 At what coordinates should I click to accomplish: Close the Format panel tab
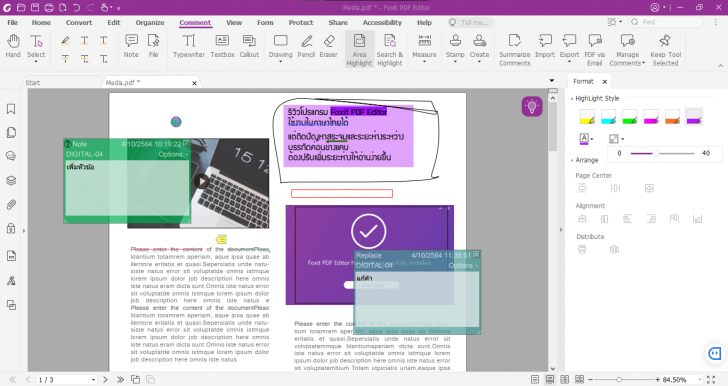[605, 82]
